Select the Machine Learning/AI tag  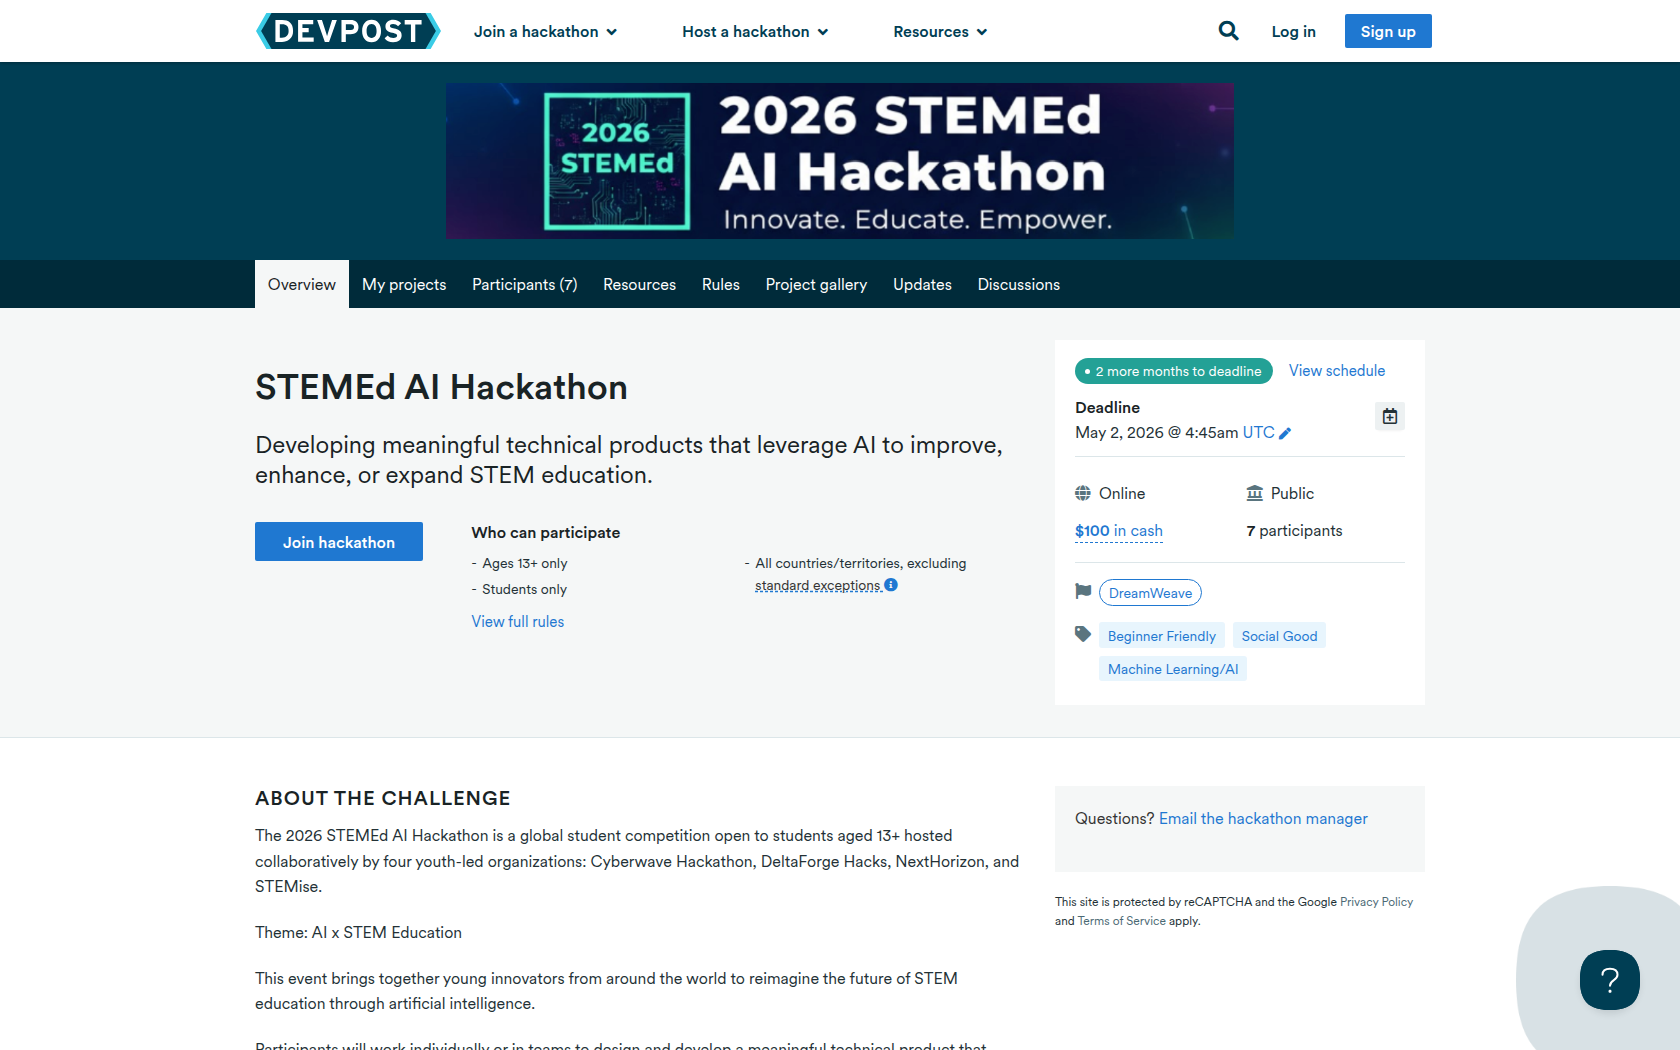pyautogui.click(x=1172, y=669)
